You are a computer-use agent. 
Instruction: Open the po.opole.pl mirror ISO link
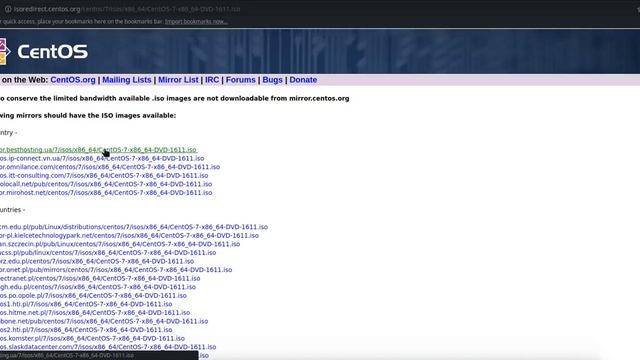tap(93, 296)
